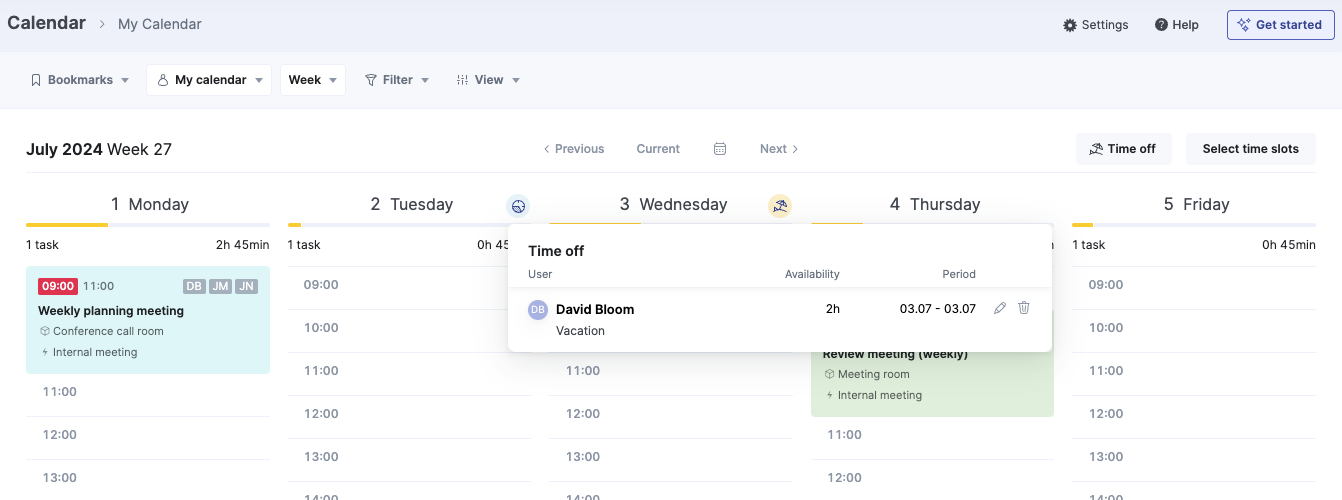
Task: Open the My calendar selector dropdown
Action: tap(209, 80)
